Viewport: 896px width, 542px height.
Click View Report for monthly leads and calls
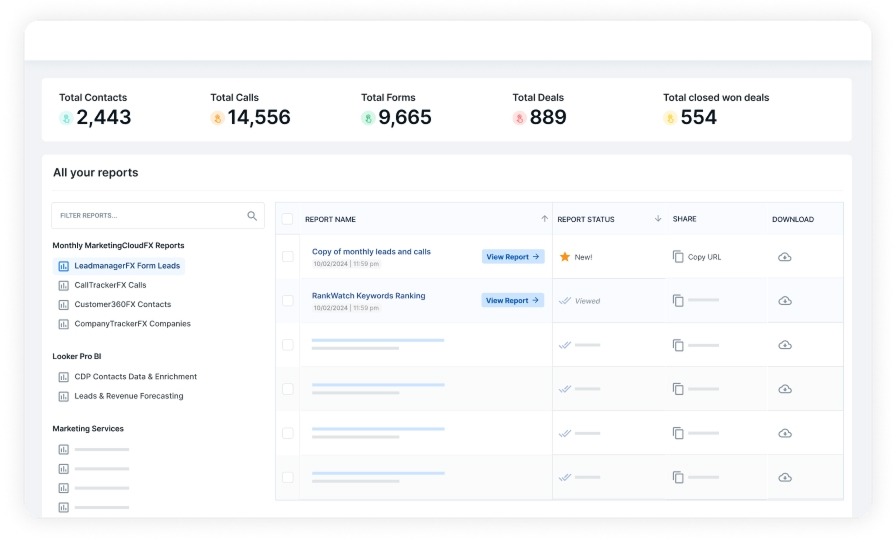(x=512, y=257)
